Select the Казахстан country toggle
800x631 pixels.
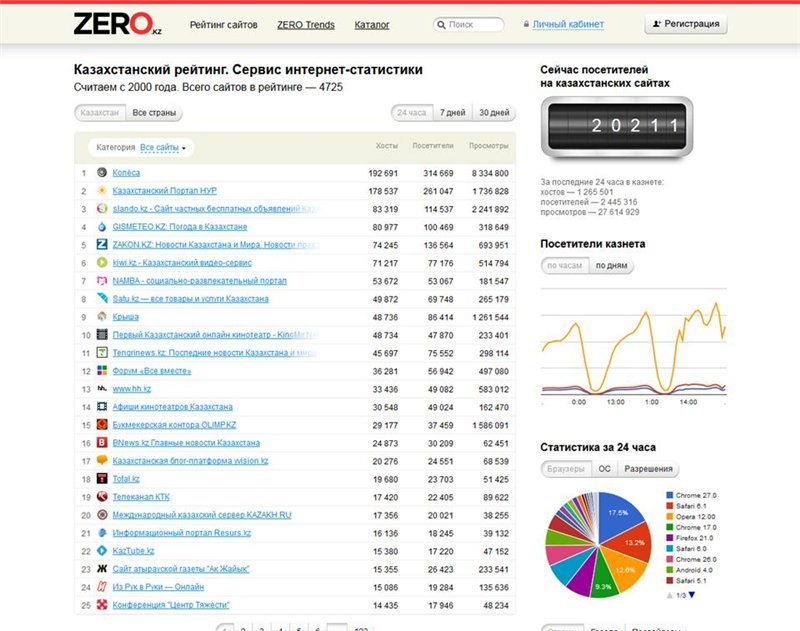(100, 113)
